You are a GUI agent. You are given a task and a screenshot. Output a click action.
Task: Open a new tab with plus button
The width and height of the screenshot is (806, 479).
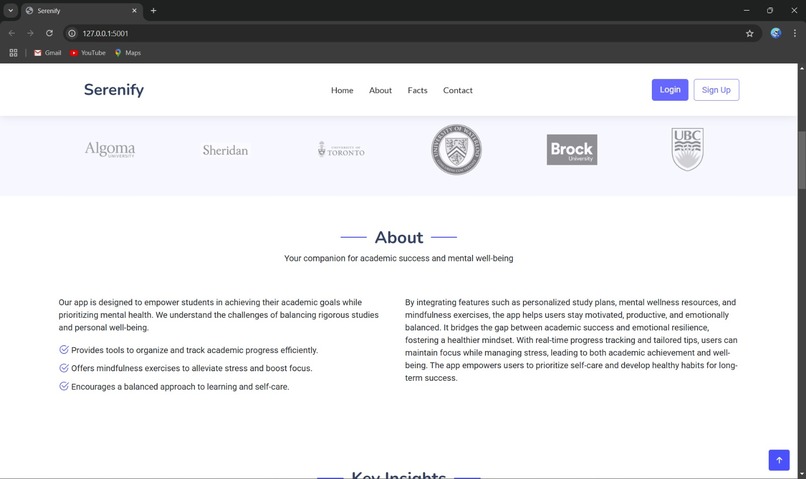click(x=153, y=11)
